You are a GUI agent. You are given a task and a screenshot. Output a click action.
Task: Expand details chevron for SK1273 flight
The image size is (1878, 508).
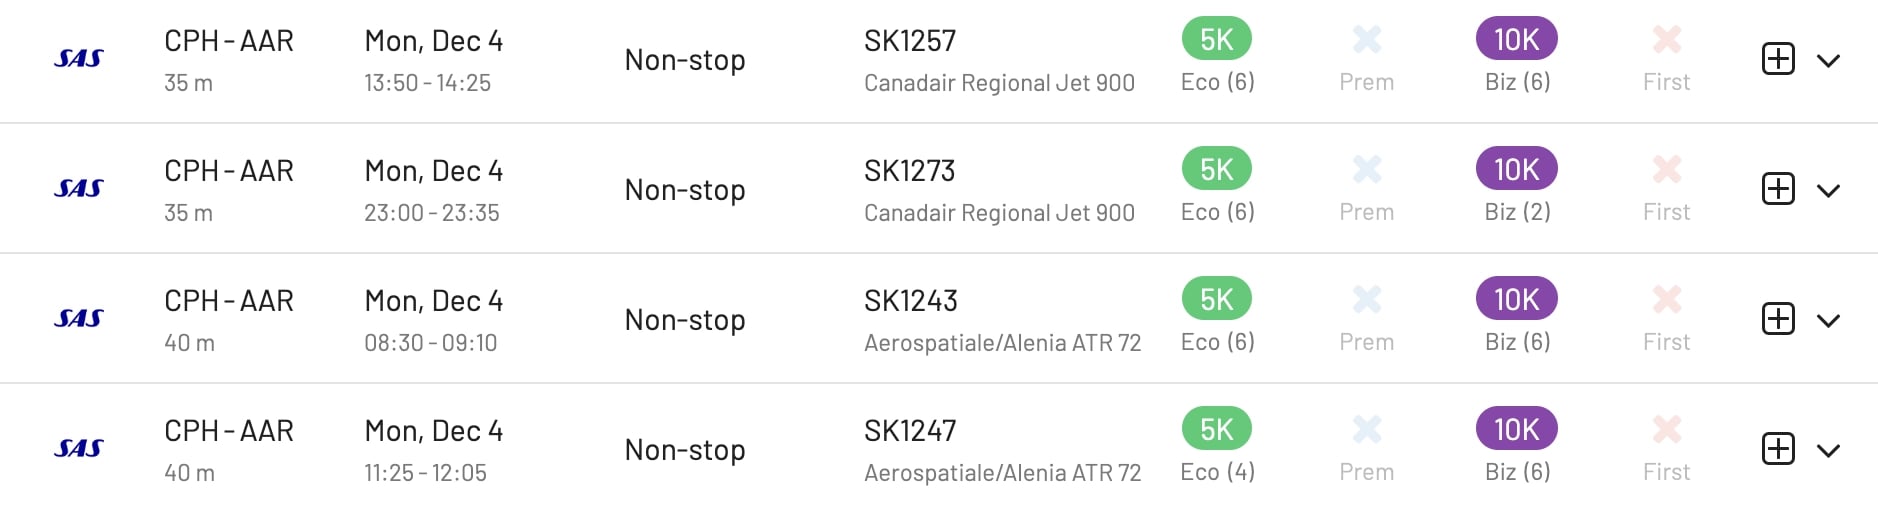(x=1828, y=191)
